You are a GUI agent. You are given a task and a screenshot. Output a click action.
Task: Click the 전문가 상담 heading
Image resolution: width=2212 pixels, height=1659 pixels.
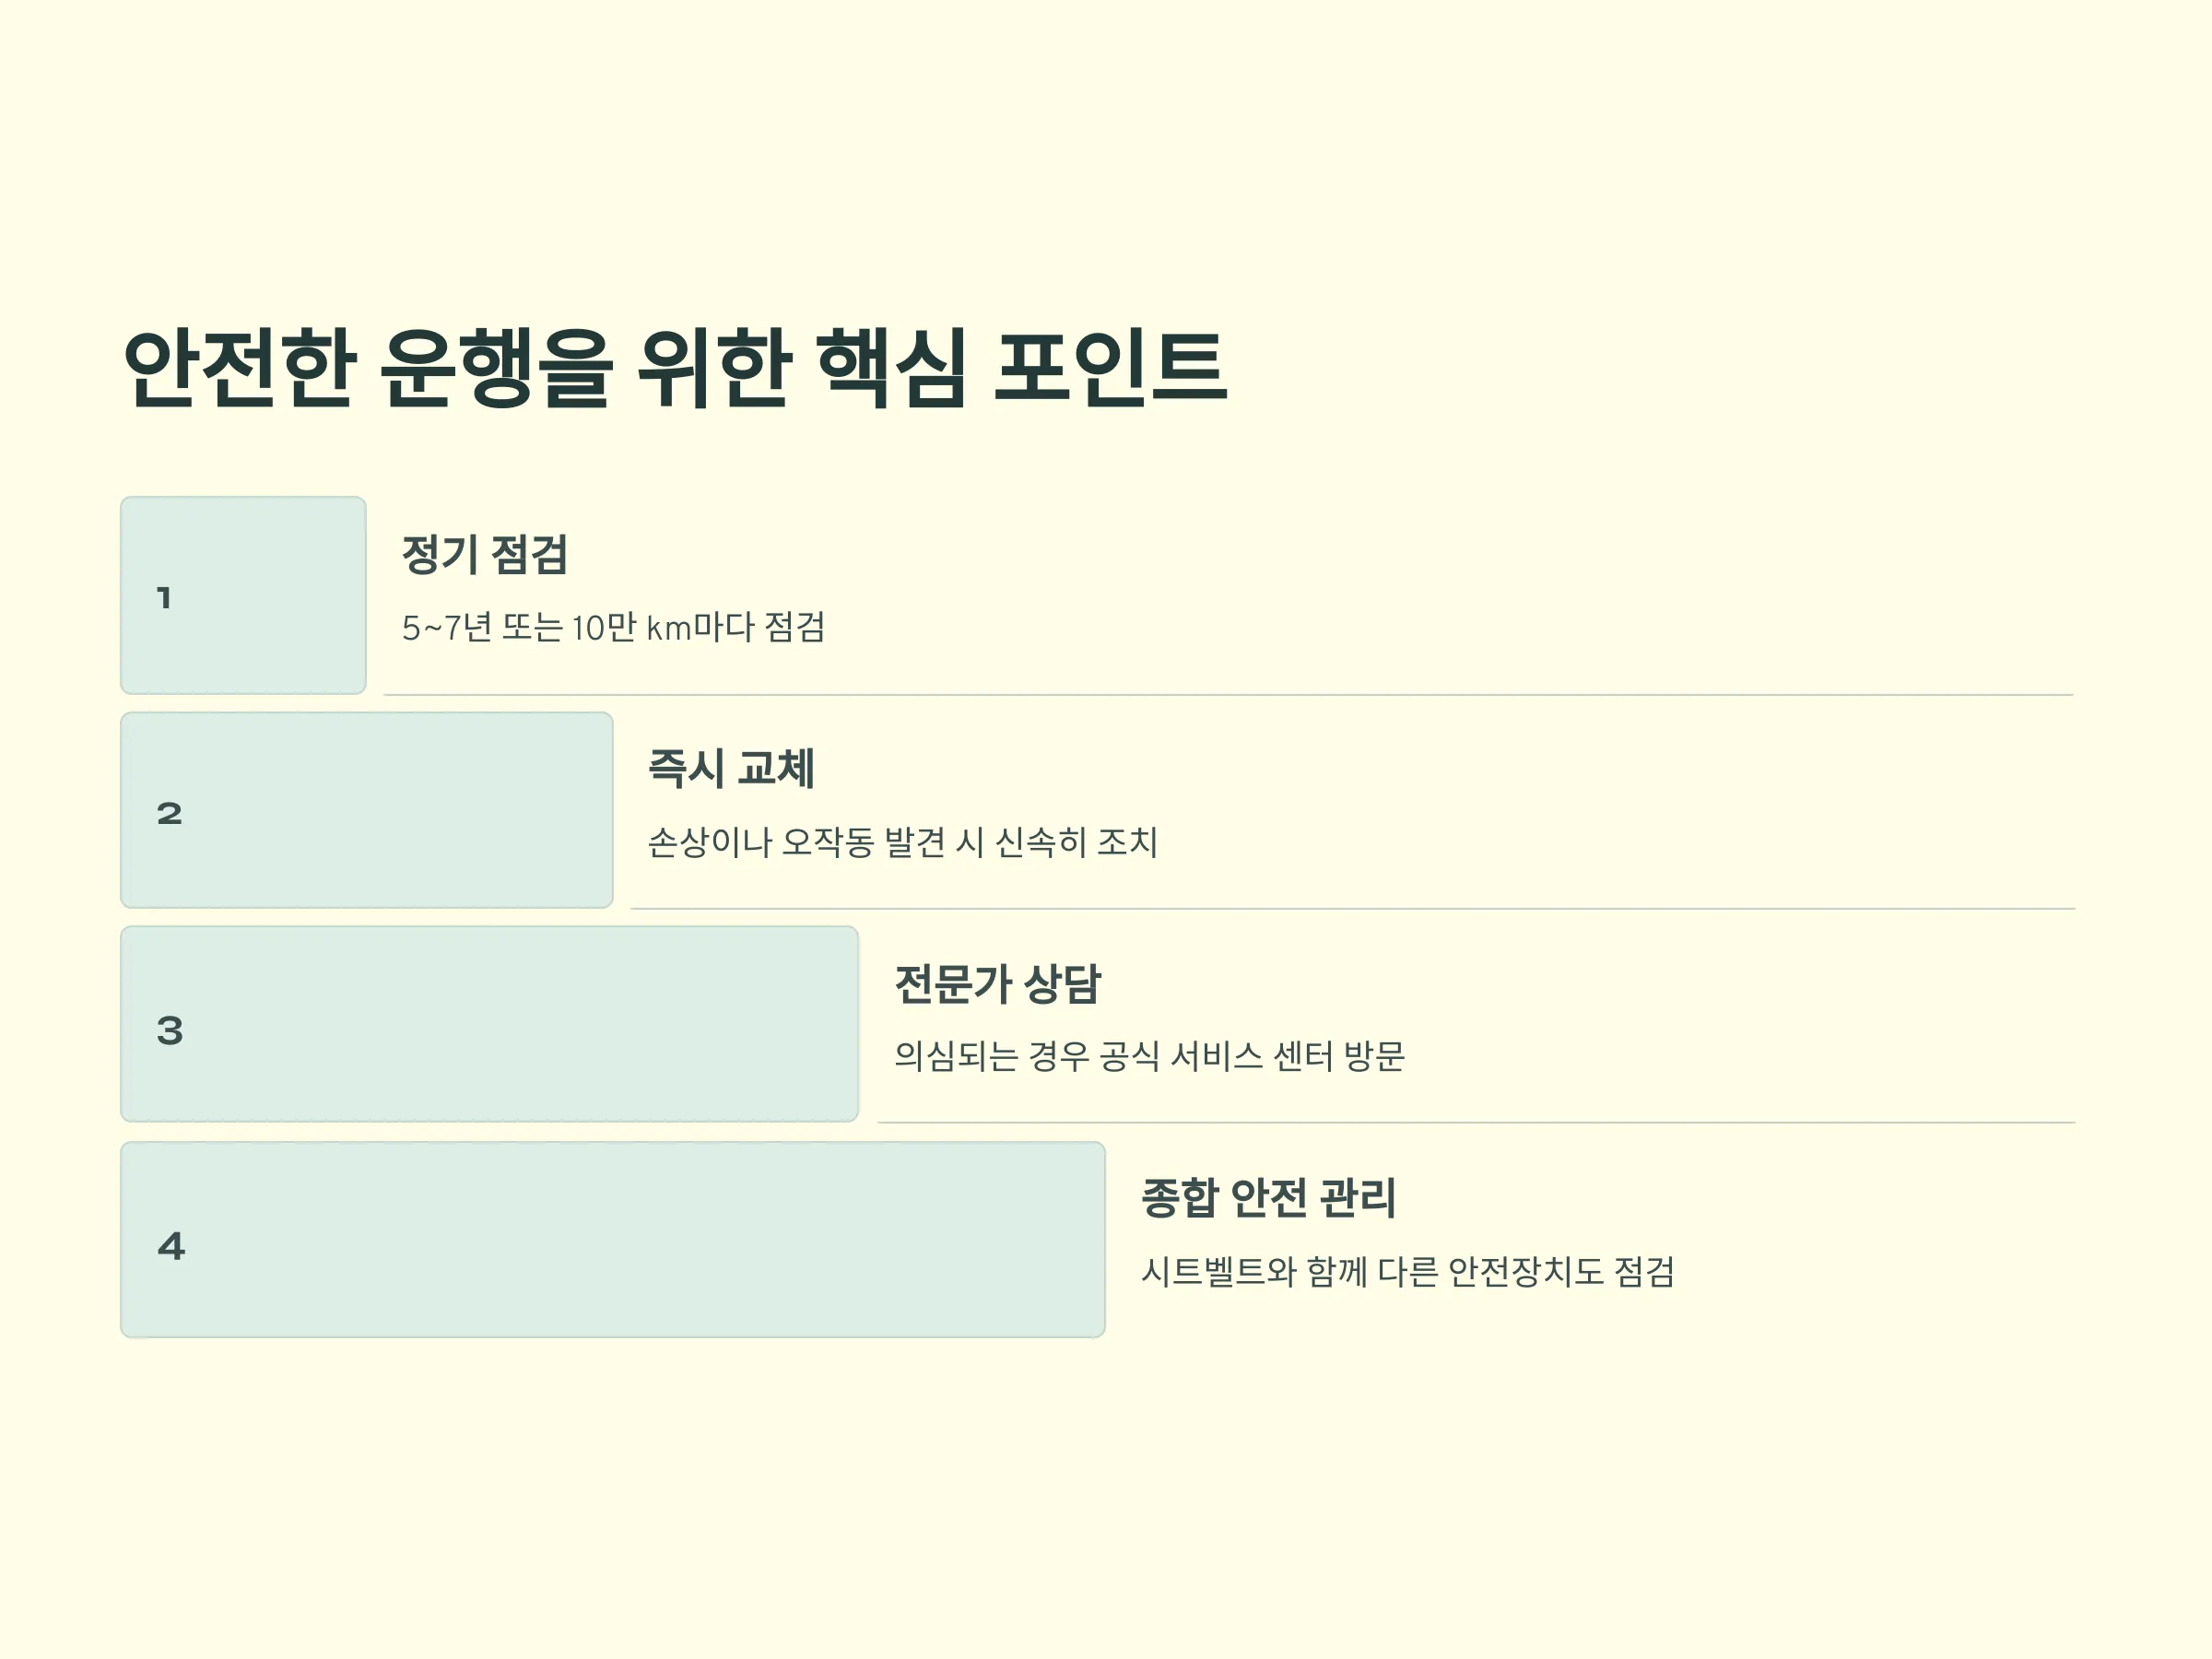coord(998,984)
